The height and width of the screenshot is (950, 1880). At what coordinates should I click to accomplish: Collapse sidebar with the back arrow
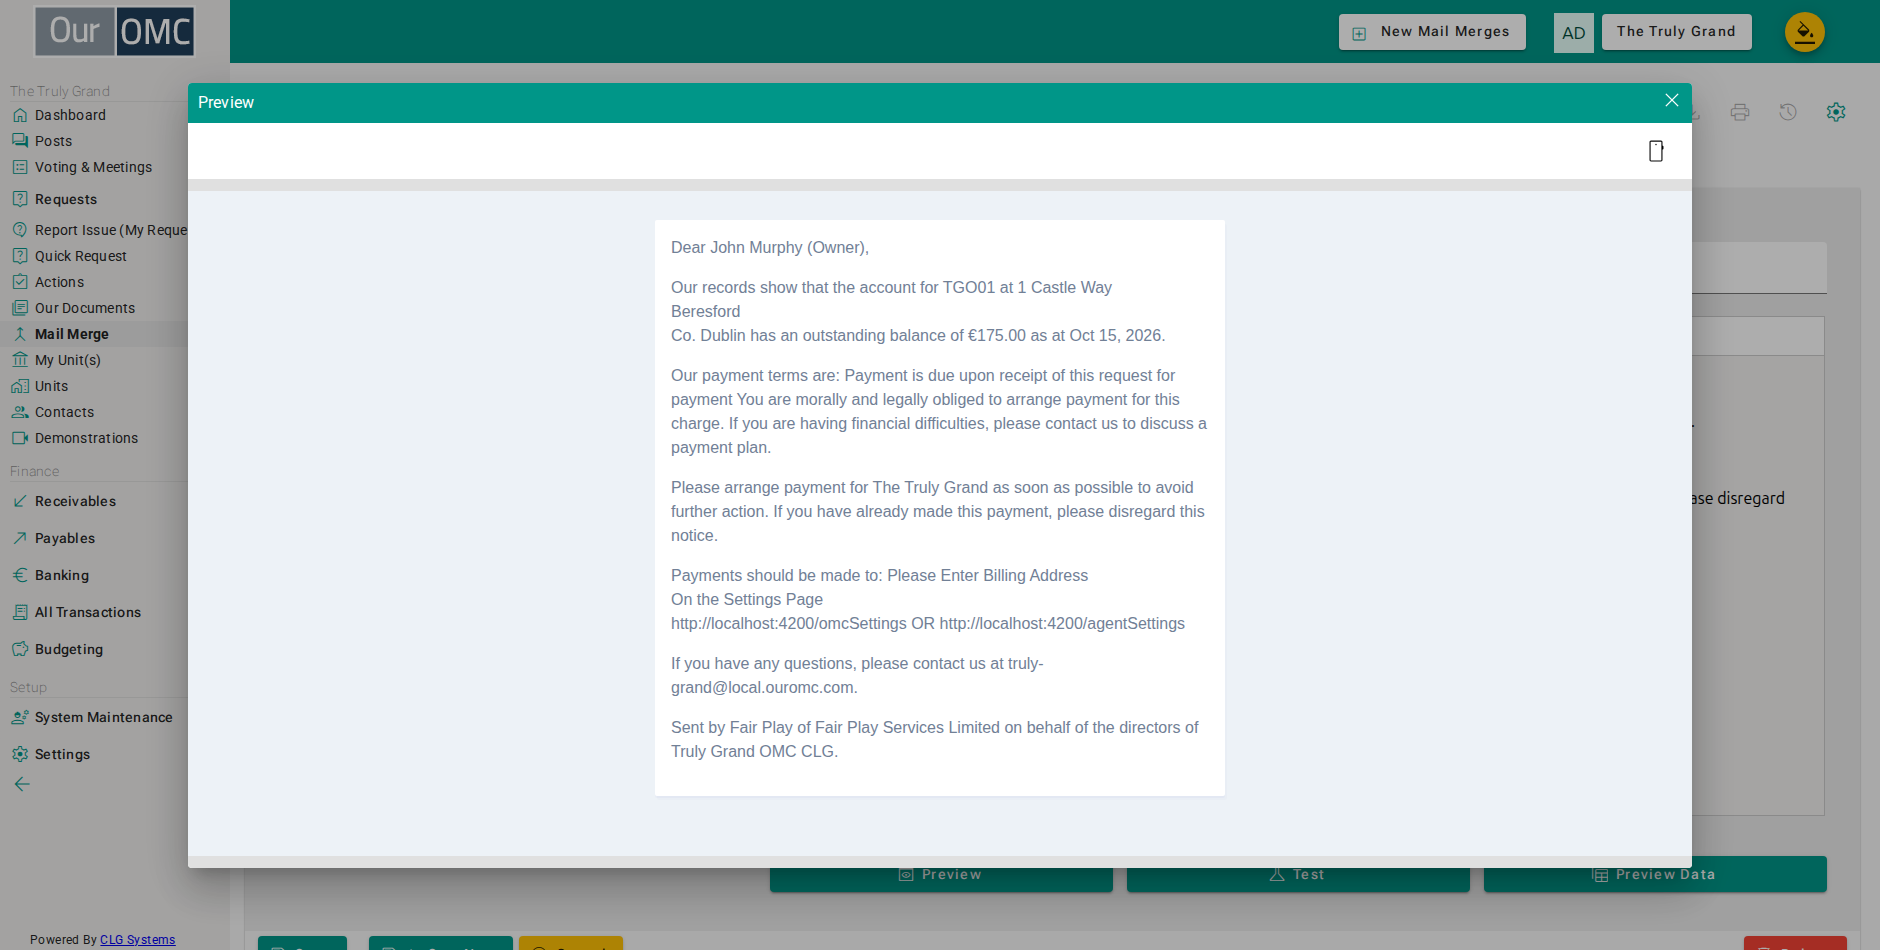click(x=22, y=784)
